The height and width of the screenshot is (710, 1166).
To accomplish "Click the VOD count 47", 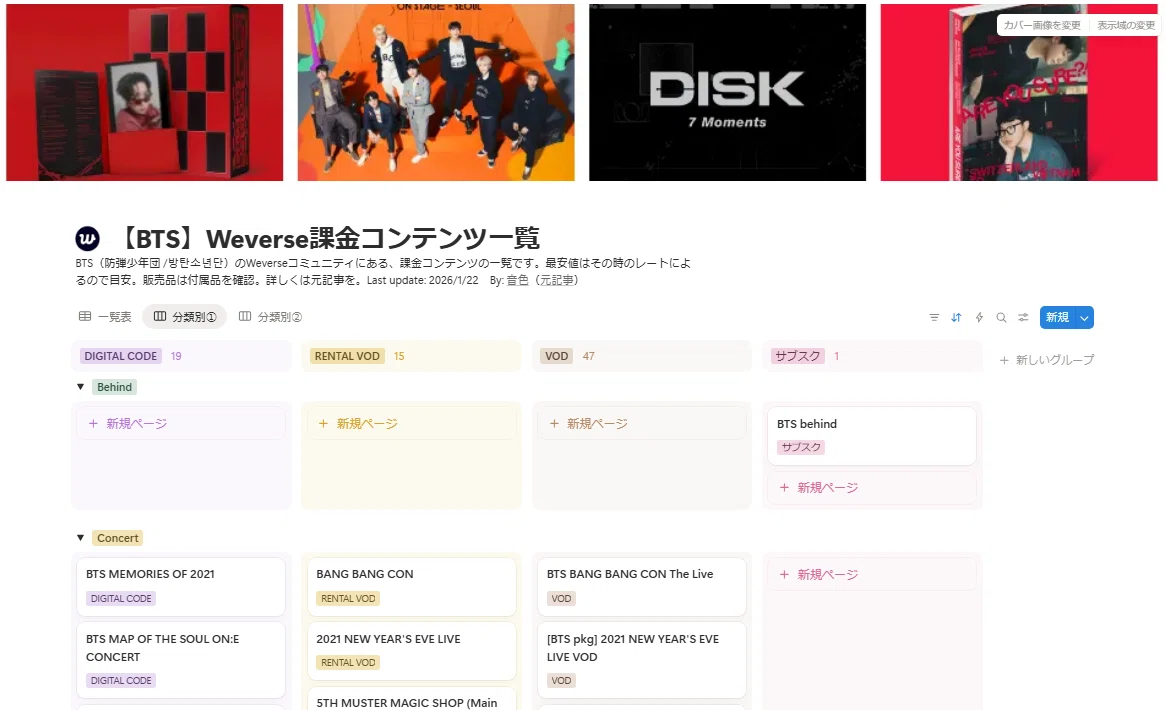I will [588, 356].
